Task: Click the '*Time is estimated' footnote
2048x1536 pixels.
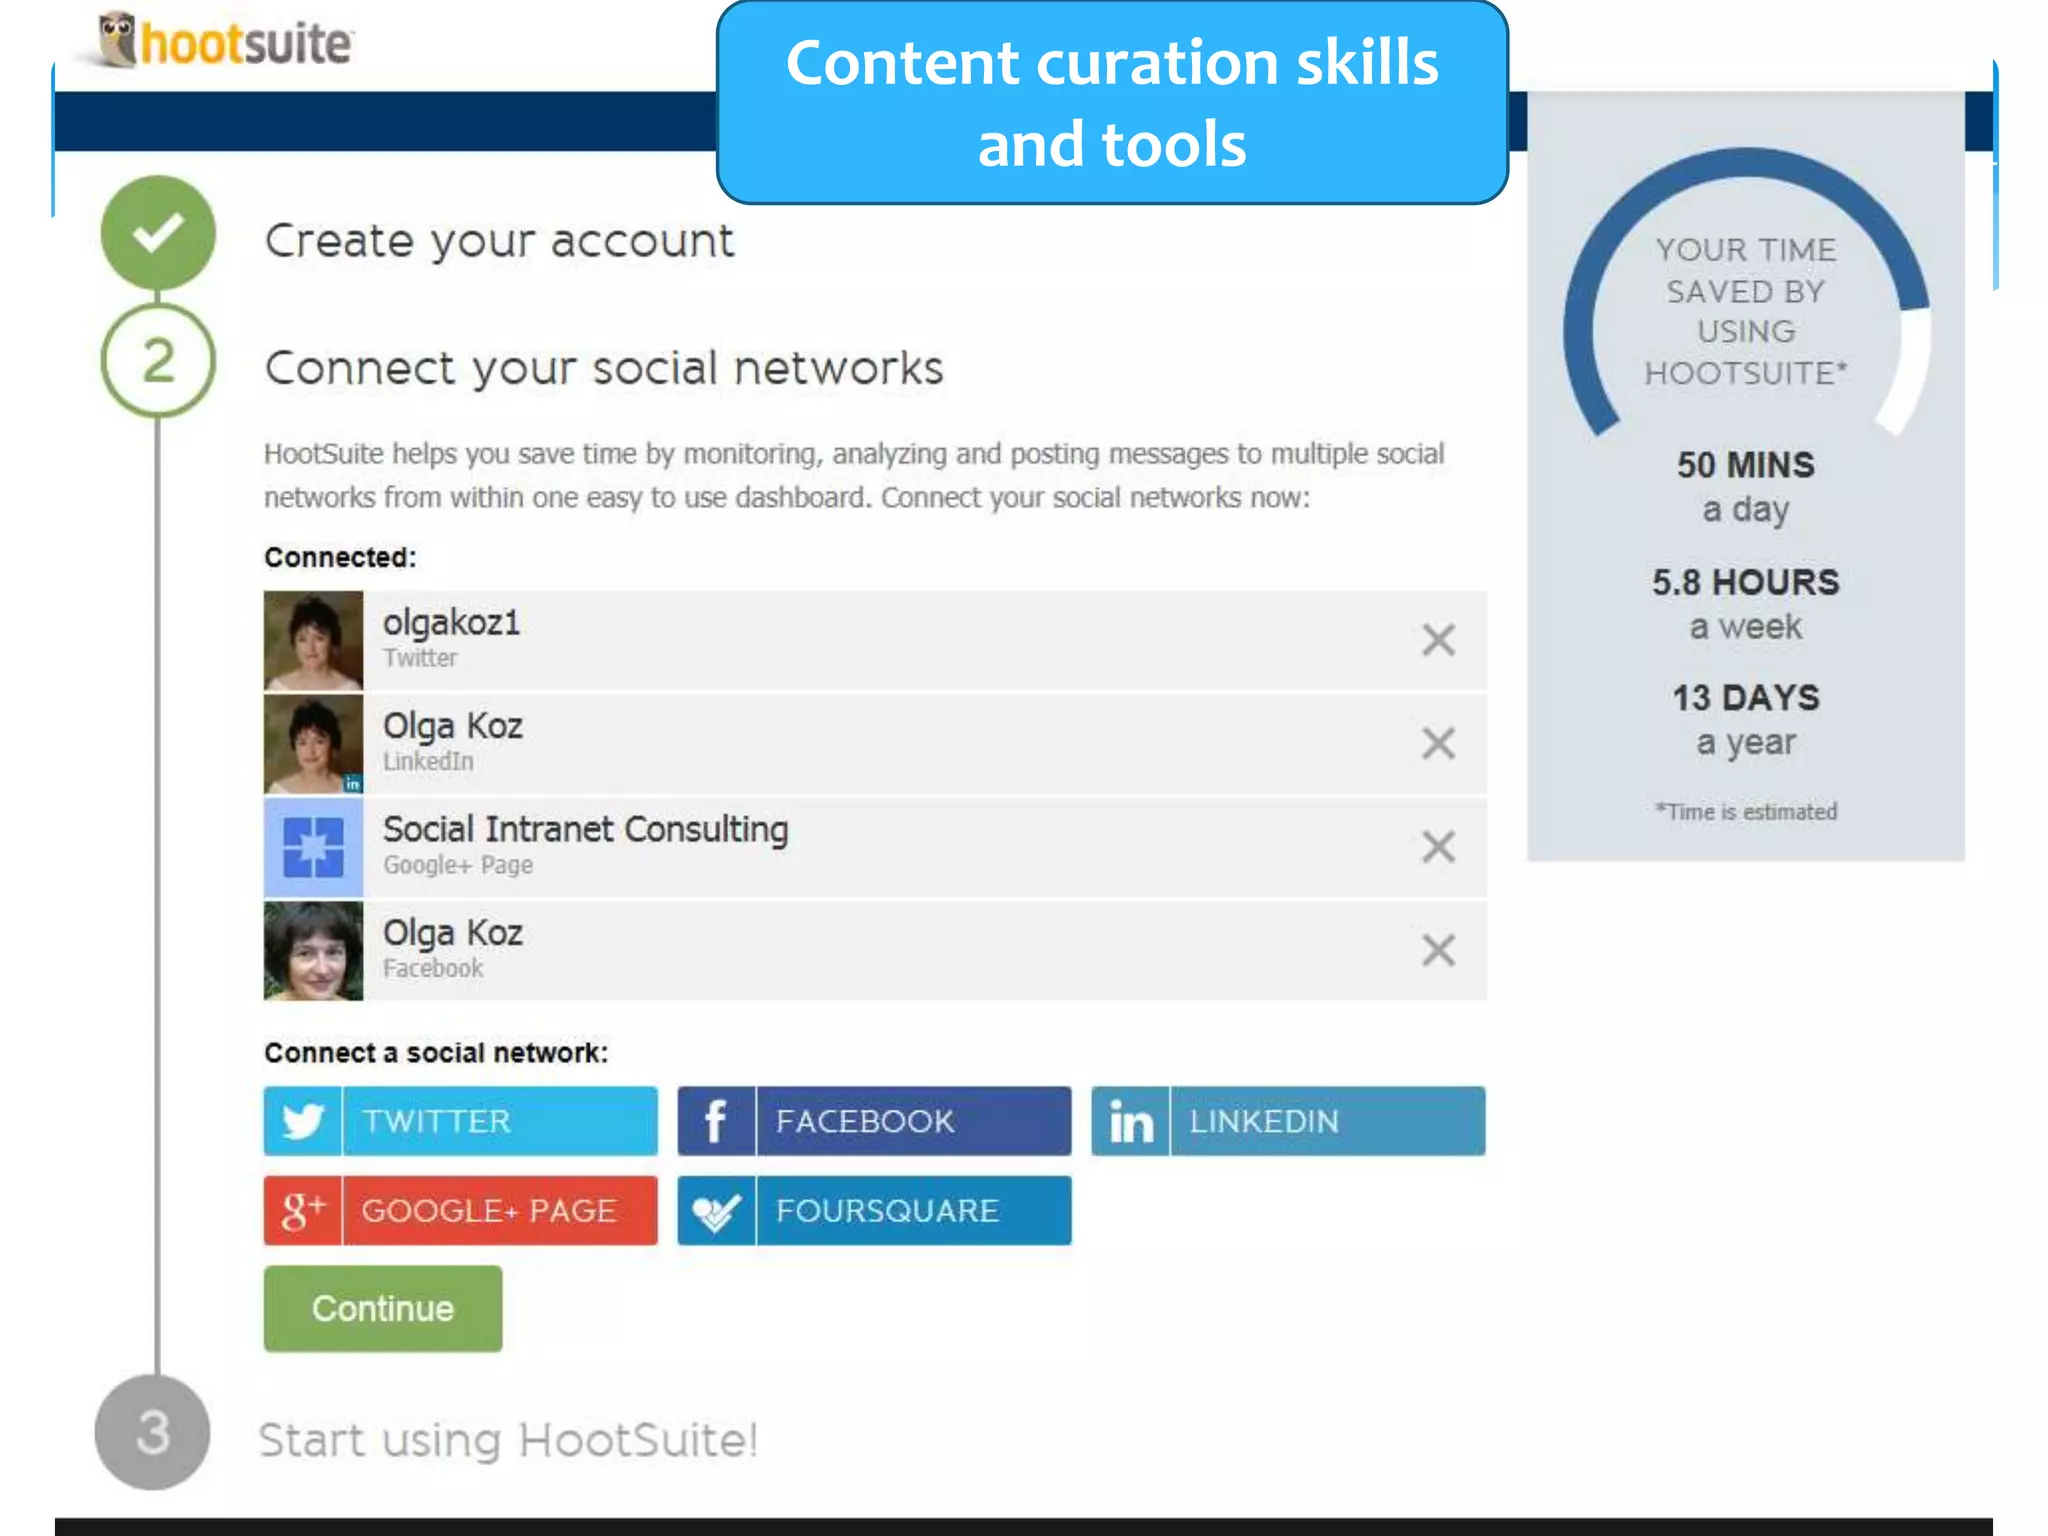Action: [1746, 811]
